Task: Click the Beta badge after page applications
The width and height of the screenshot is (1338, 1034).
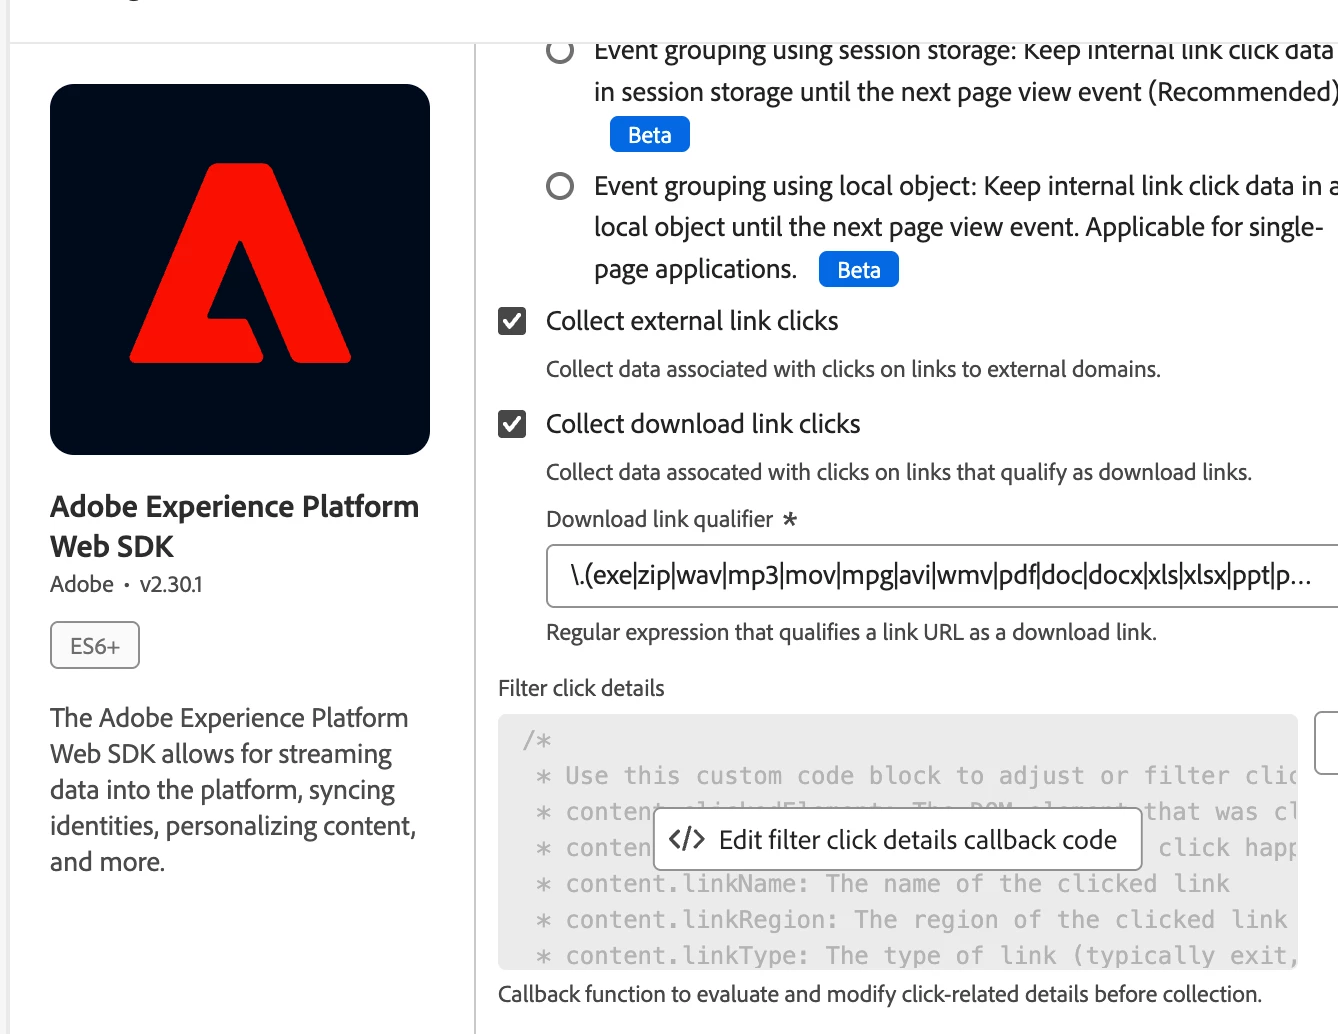Action: (859, 270)
